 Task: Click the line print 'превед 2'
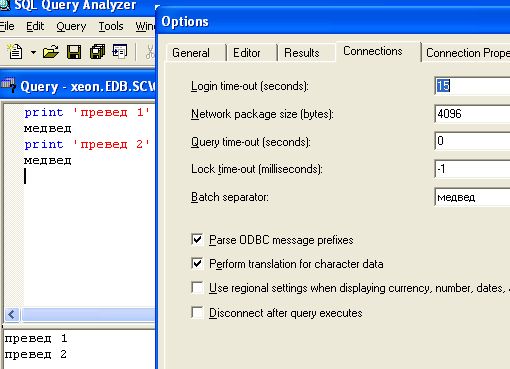(87, 144)
